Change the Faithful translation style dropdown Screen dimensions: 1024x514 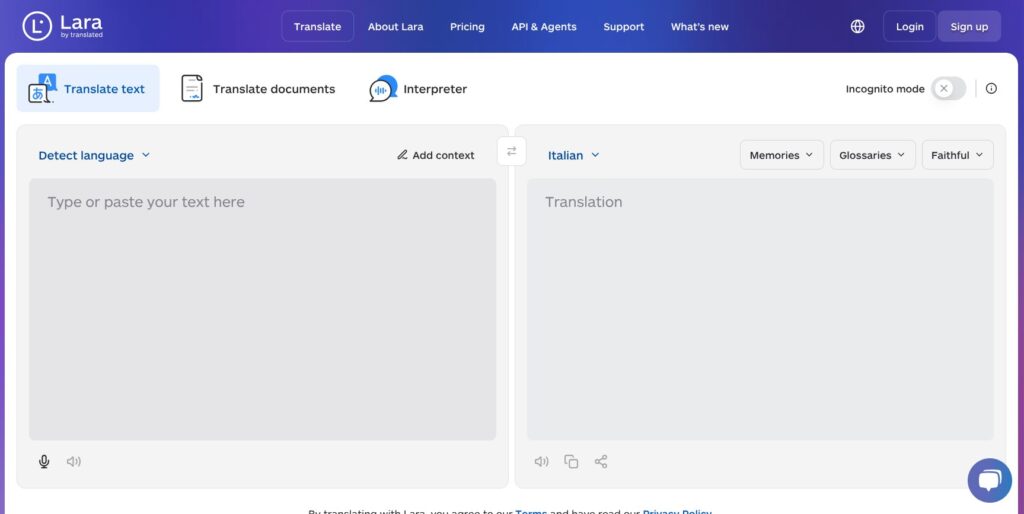pos(957,155)
